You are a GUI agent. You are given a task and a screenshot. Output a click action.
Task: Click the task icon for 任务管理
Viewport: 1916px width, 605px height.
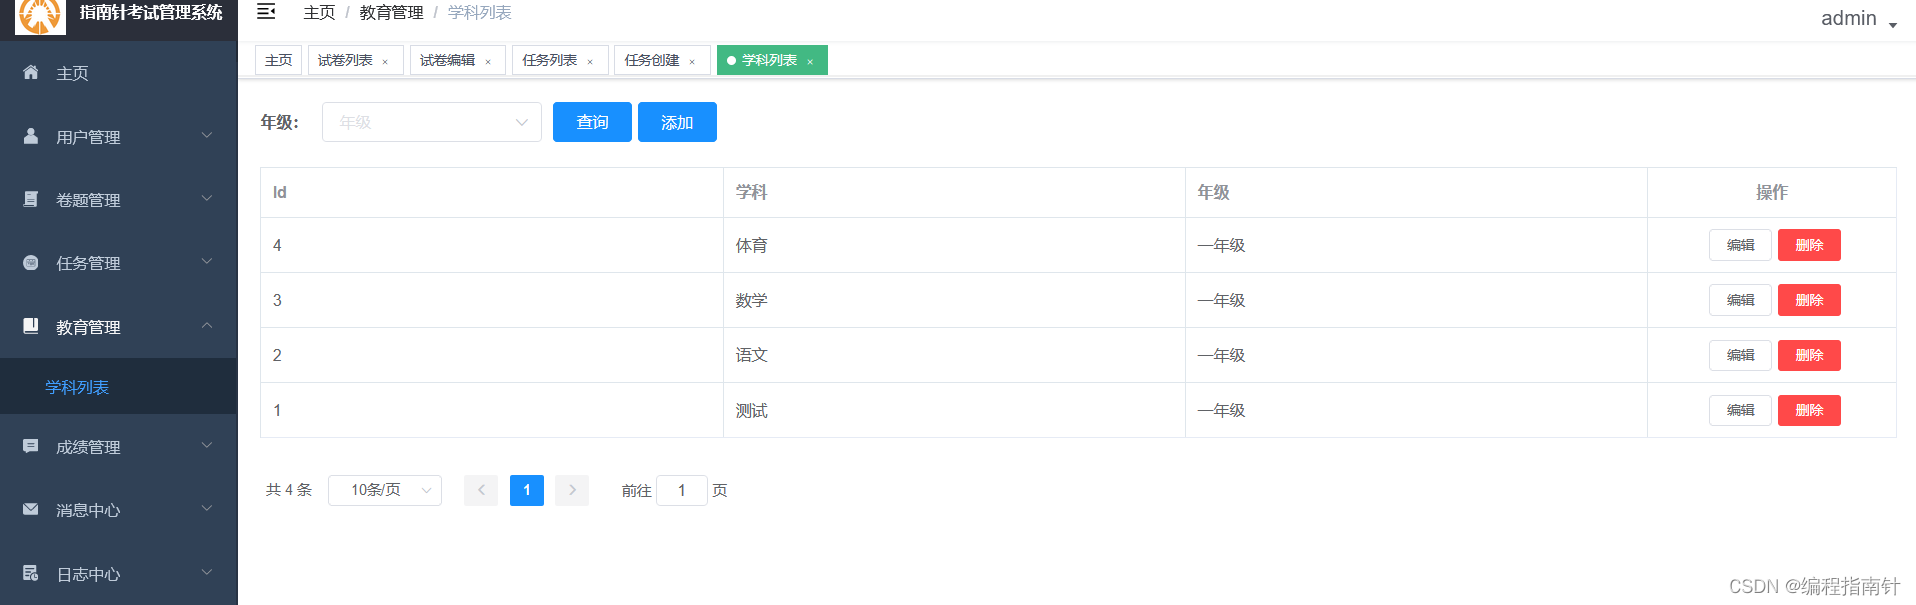click(31, 262)
